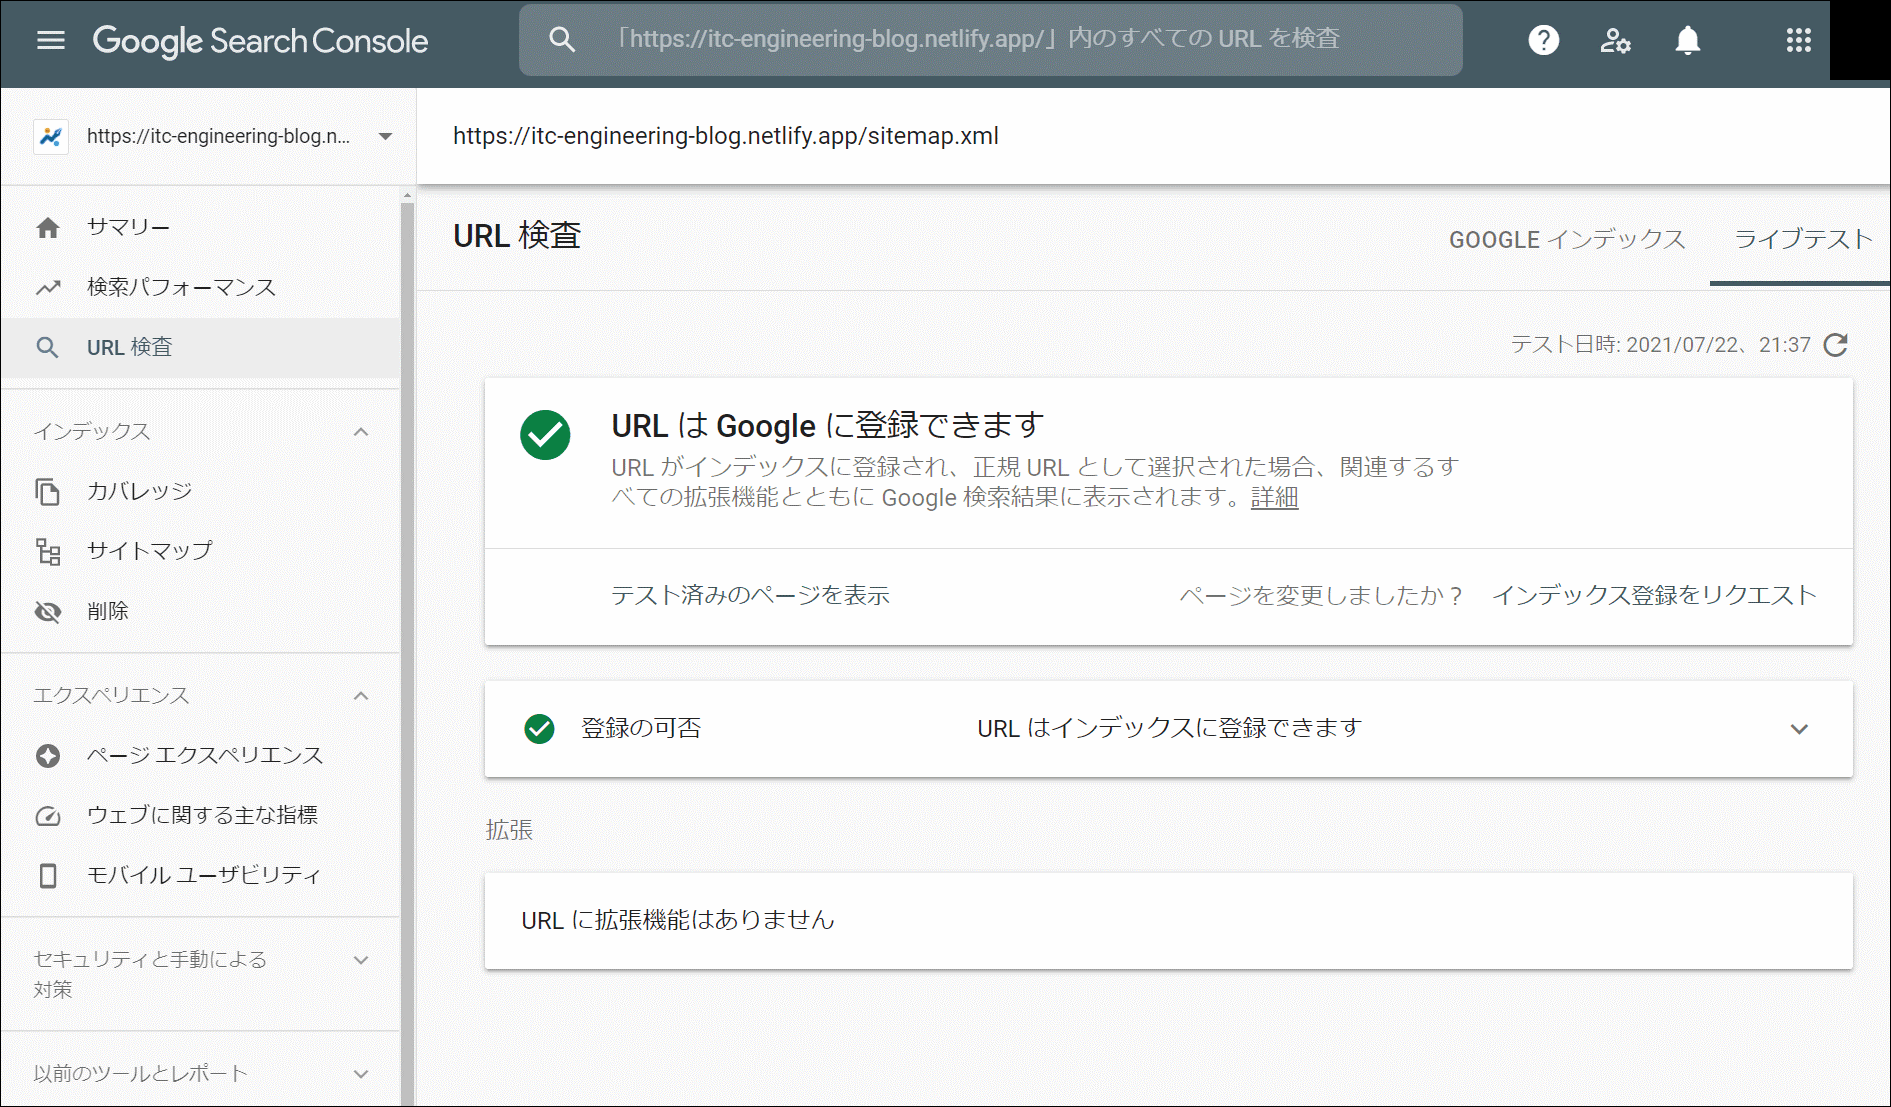The width and height of the screenshot is (1891, 1107).
Task: Open サイトマップ page
Action: coord(201,551)
